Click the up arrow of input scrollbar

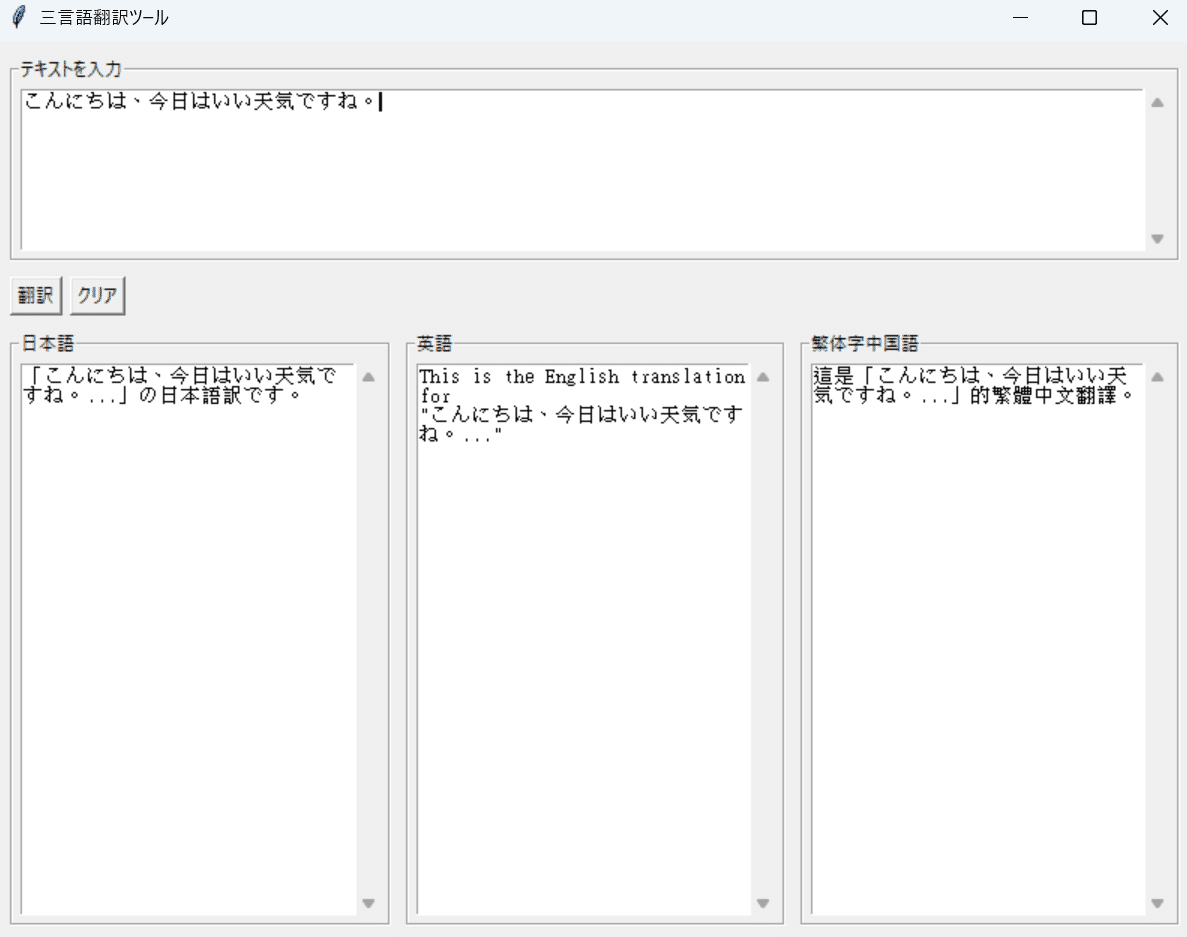tap(1157, 101)
